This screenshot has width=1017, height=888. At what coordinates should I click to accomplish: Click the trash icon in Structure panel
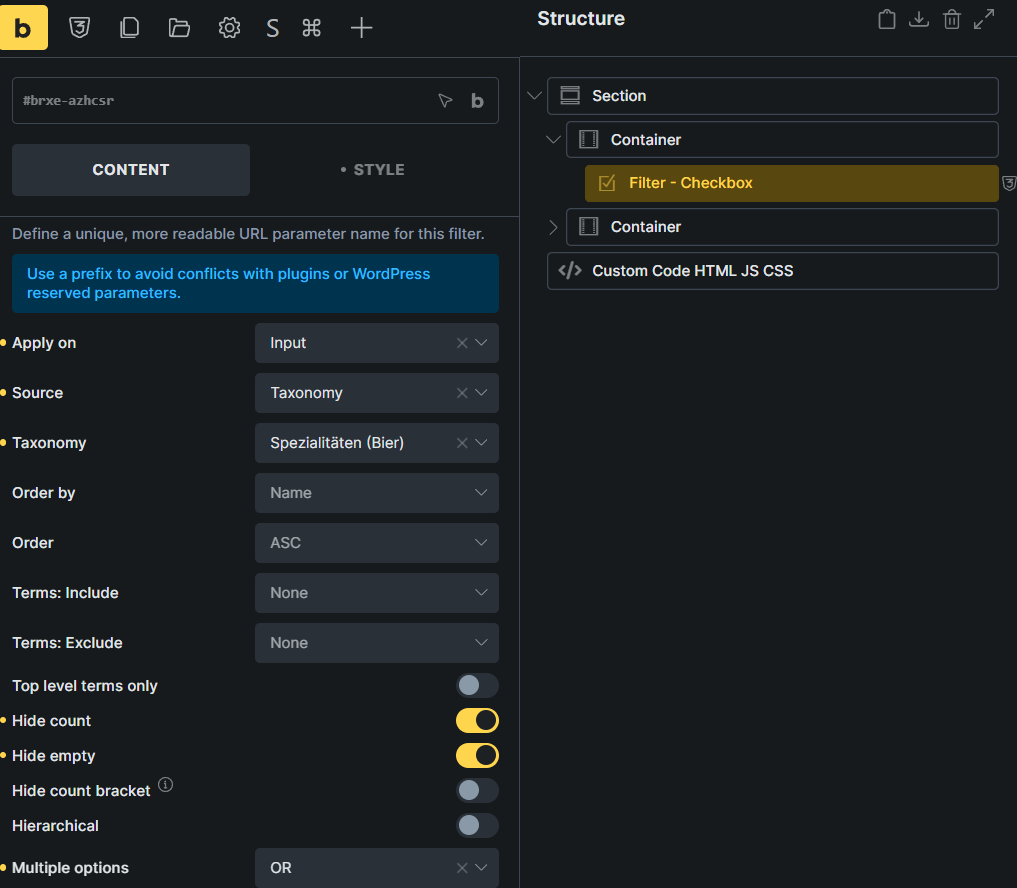951,19
